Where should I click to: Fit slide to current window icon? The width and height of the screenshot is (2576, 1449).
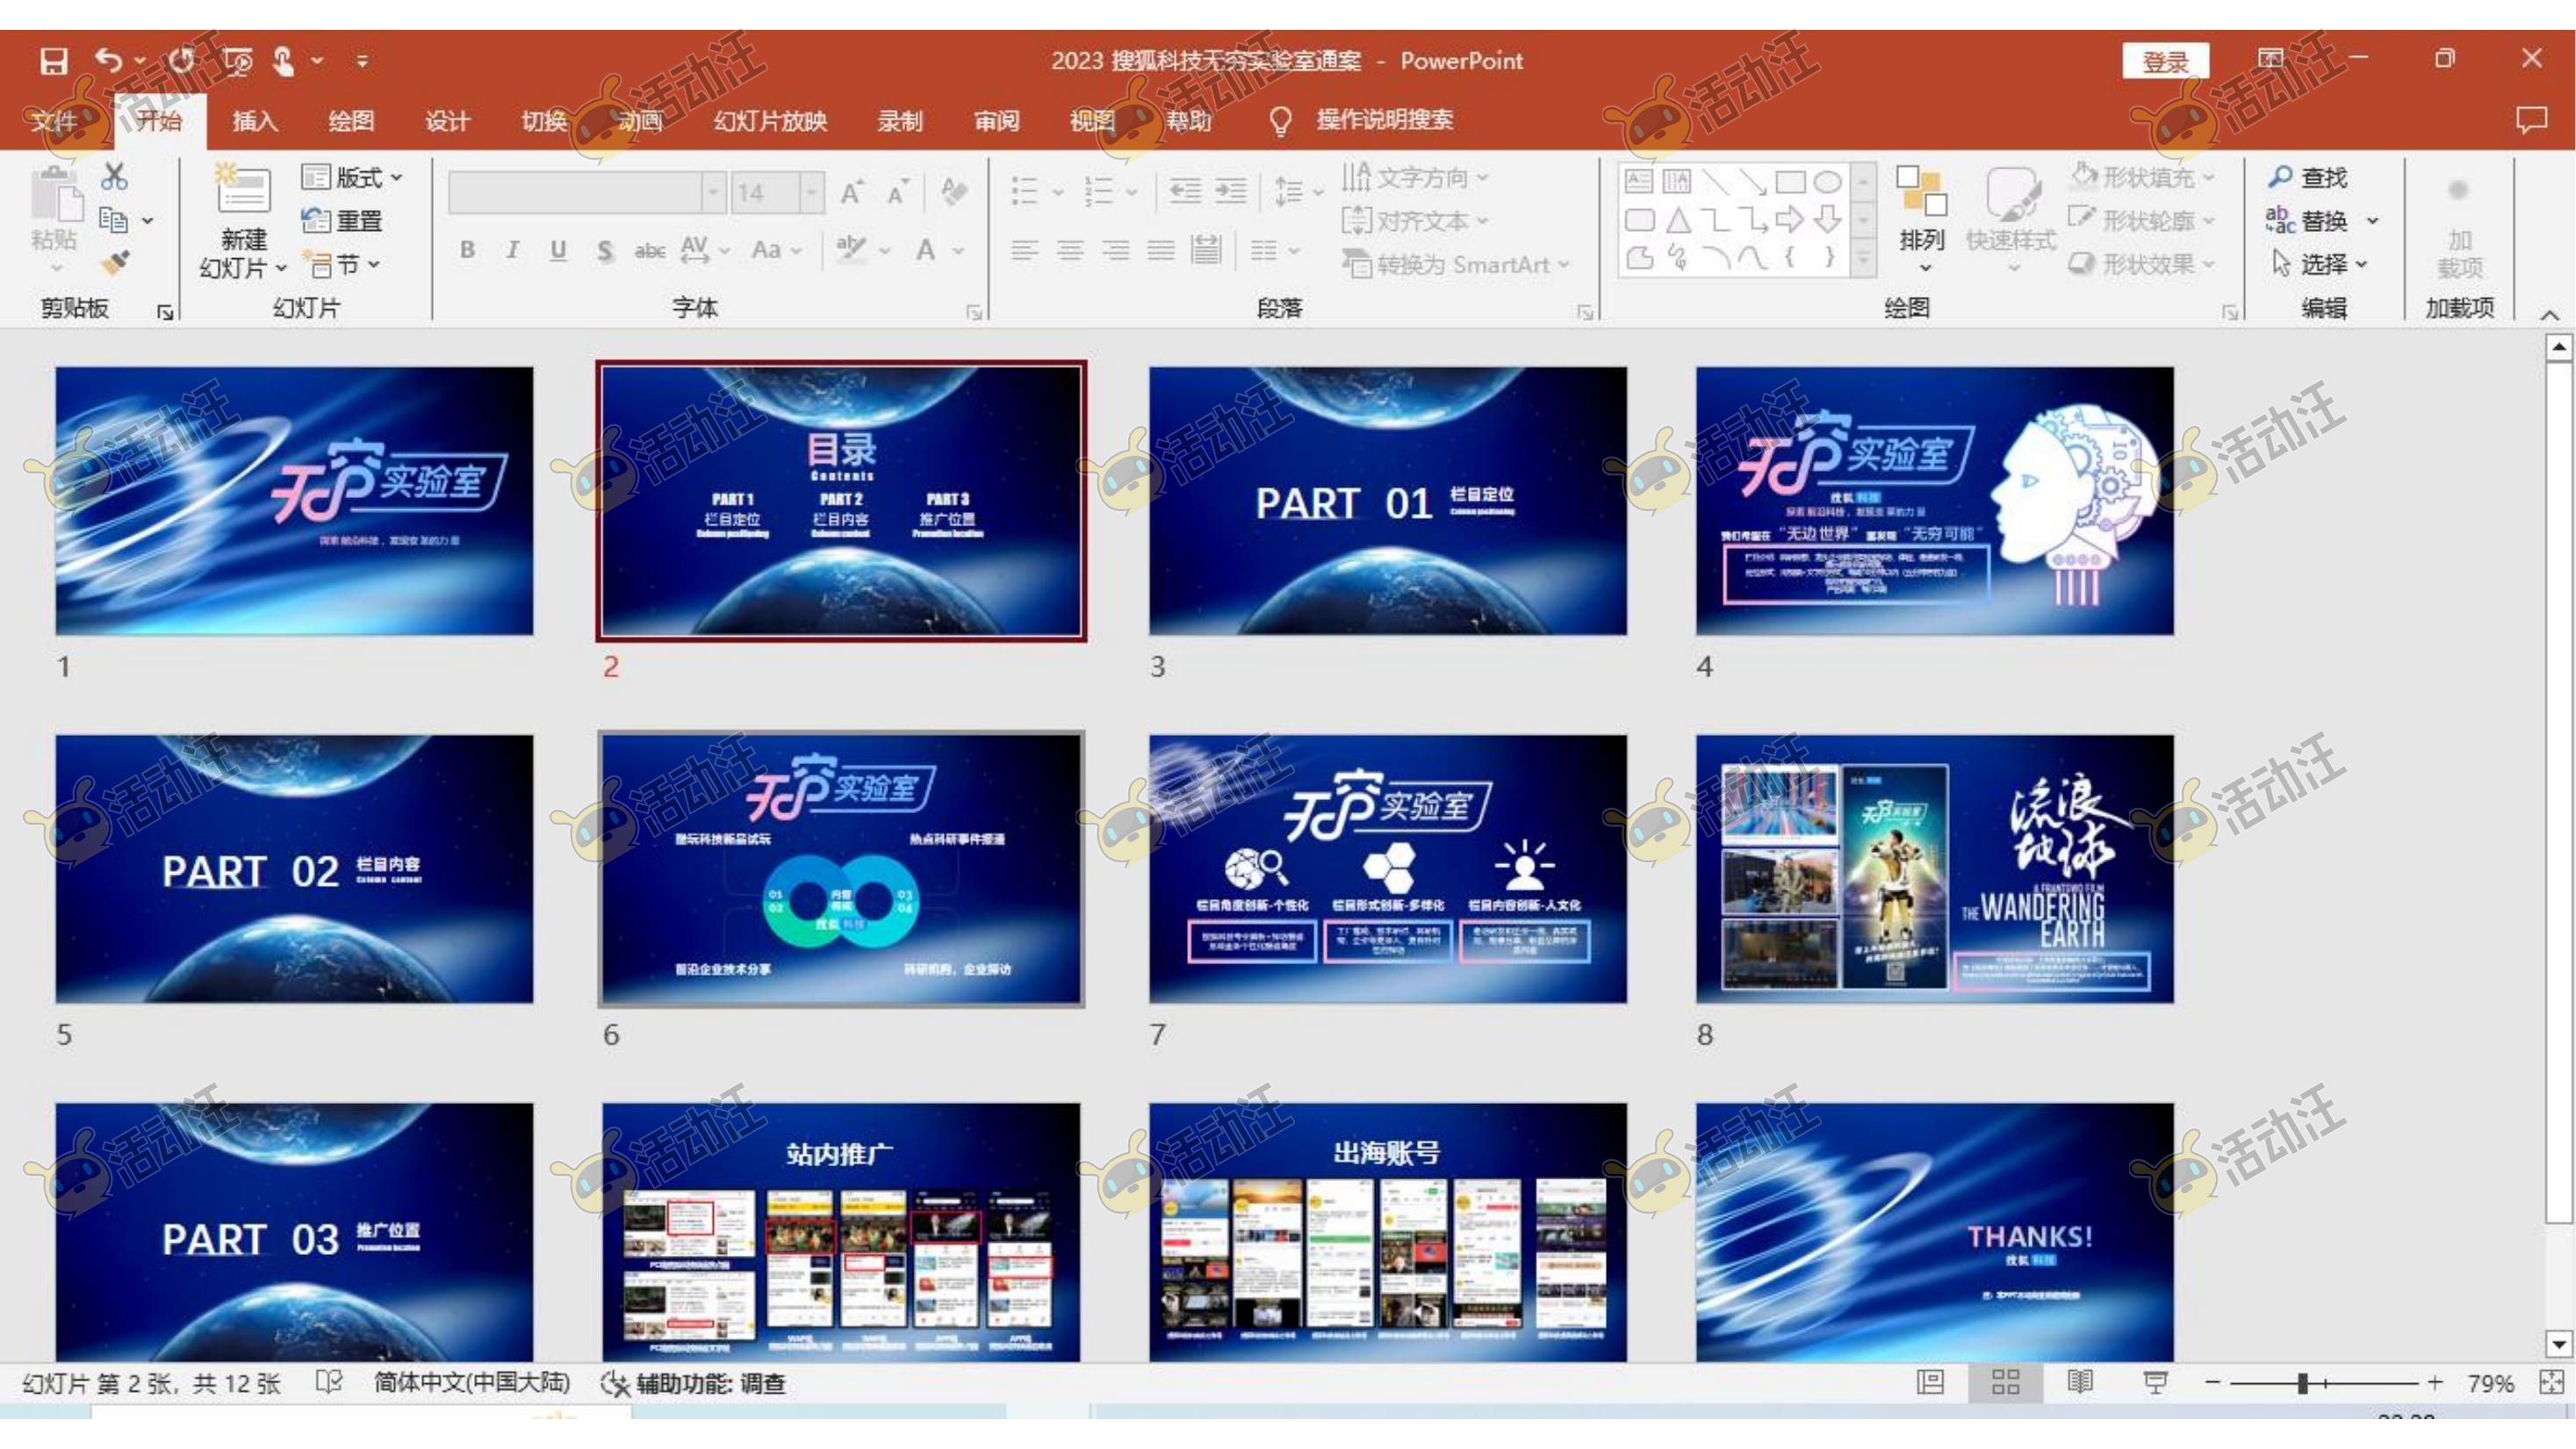click(2551, 1382)
